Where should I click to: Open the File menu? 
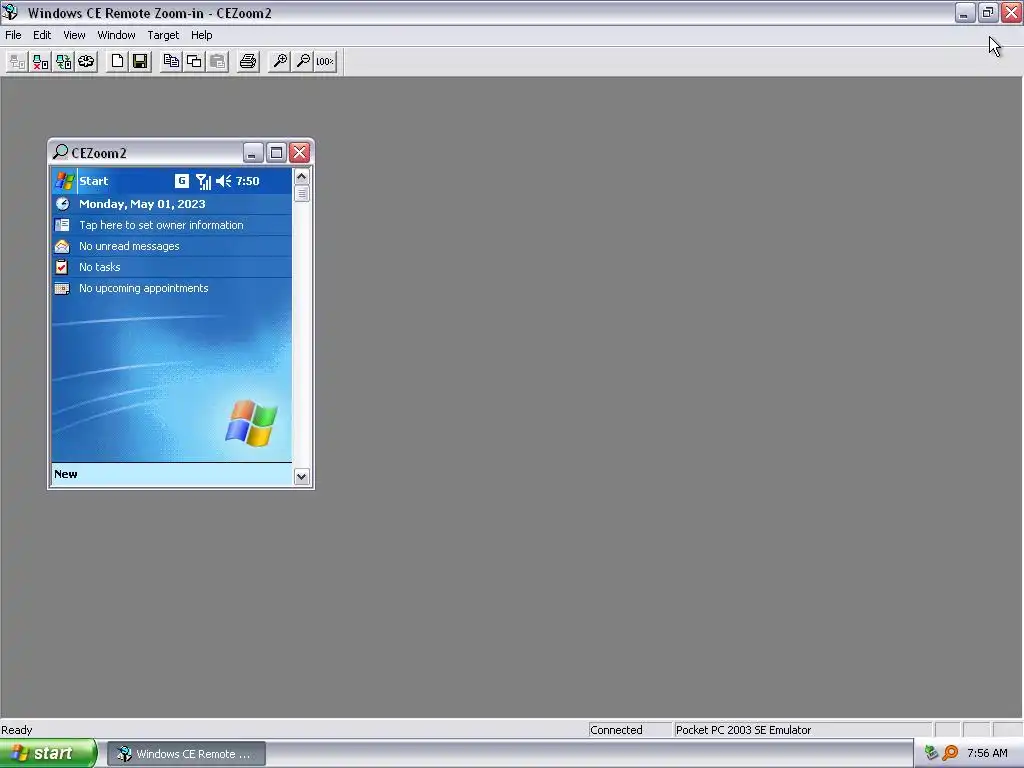(13, 35)
